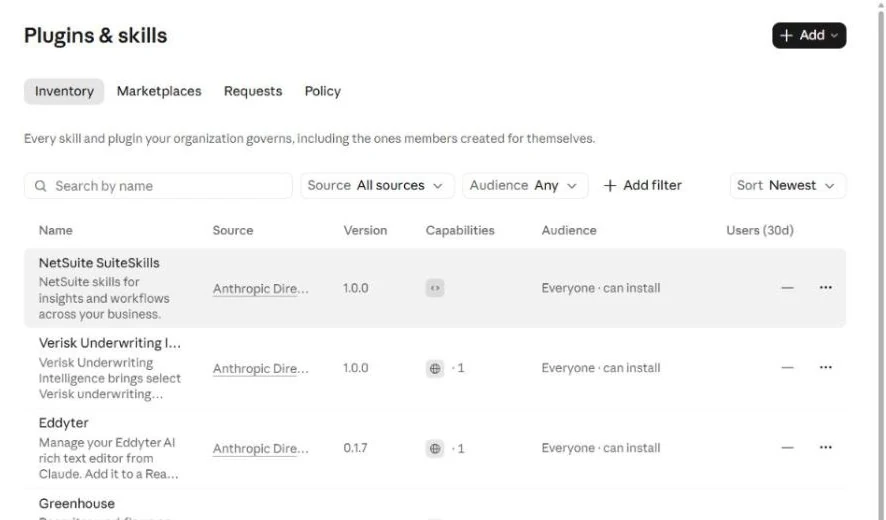Click the Audience column header

(x=569, y=230)
